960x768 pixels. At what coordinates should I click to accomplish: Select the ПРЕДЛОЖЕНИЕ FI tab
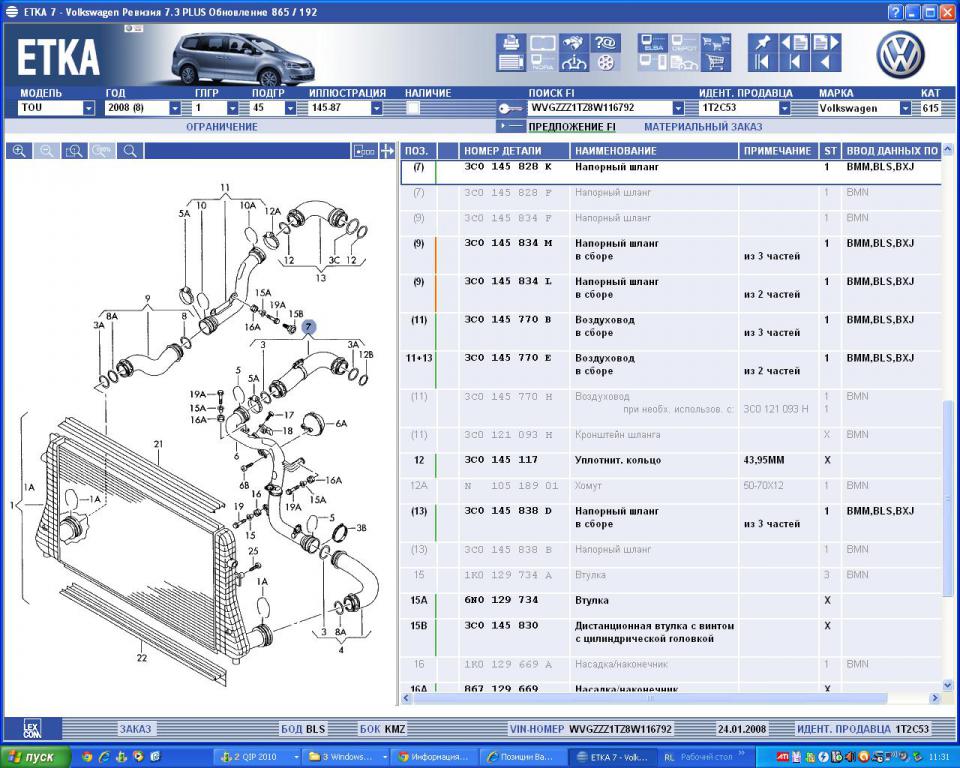click(x=572, y=127)
